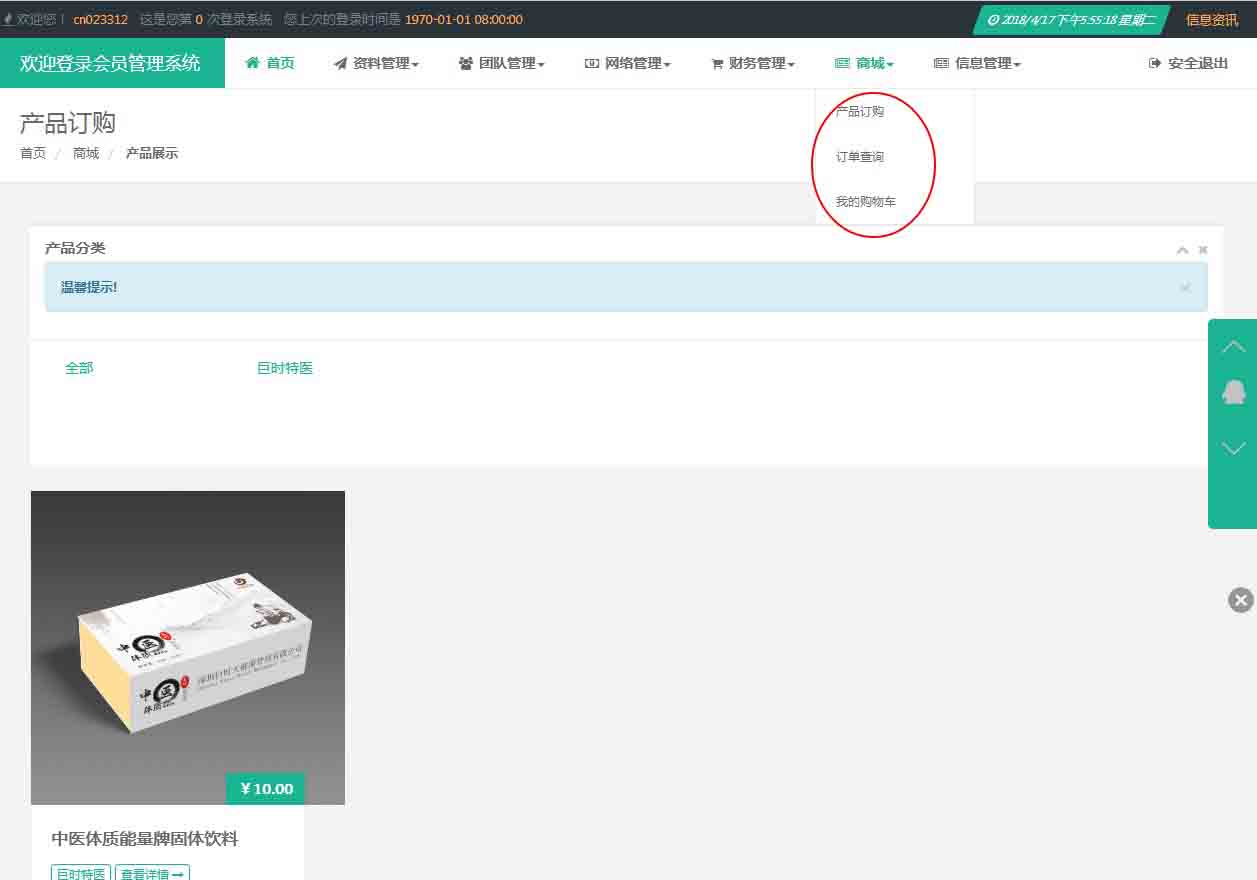Close the floating sidebar with round X
Screen dimensions: 1257x880
click(x=1240, y=600)
